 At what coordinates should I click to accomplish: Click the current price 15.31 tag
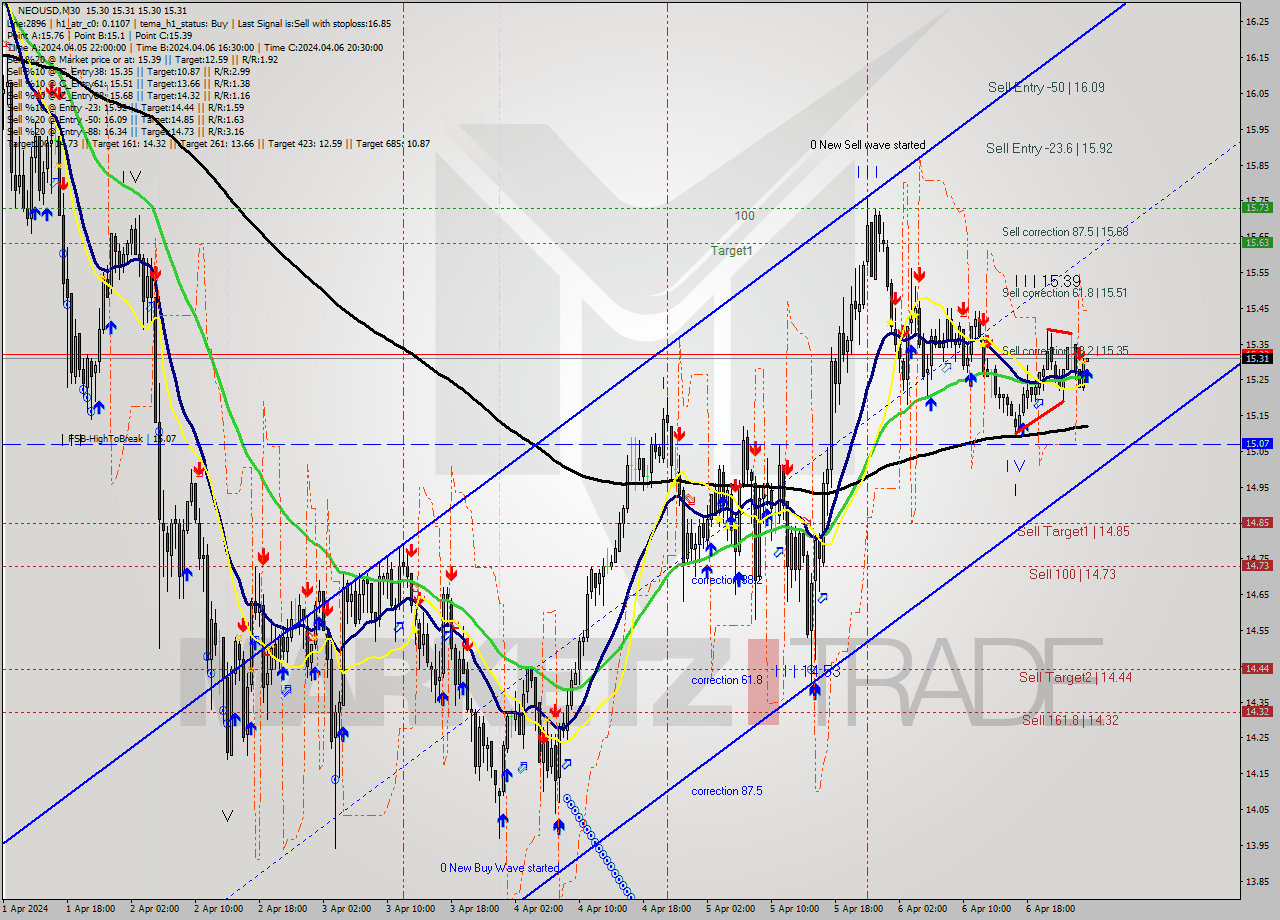pyautogui.click(x=1257, y=358)
